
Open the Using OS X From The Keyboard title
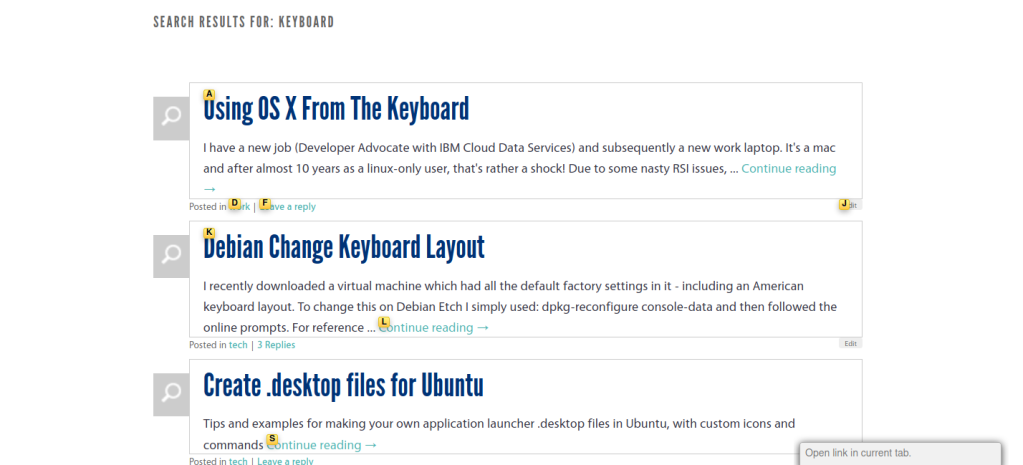tap(336, 109)
